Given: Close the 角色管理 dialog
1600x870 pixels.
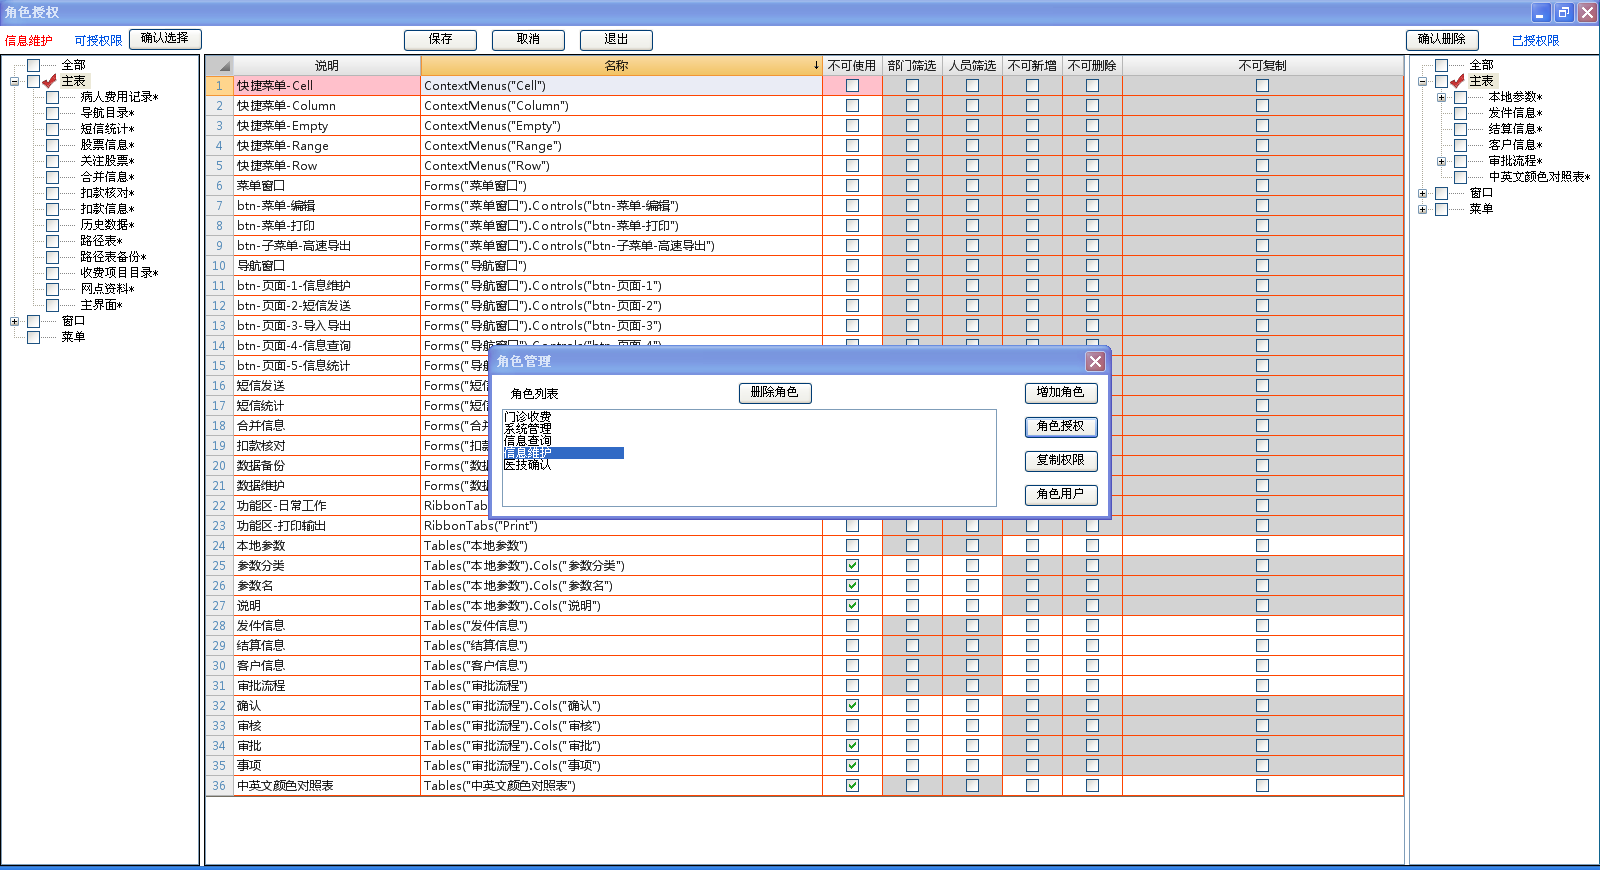Looking at the screenshot, I should (x=1095, y=361).
